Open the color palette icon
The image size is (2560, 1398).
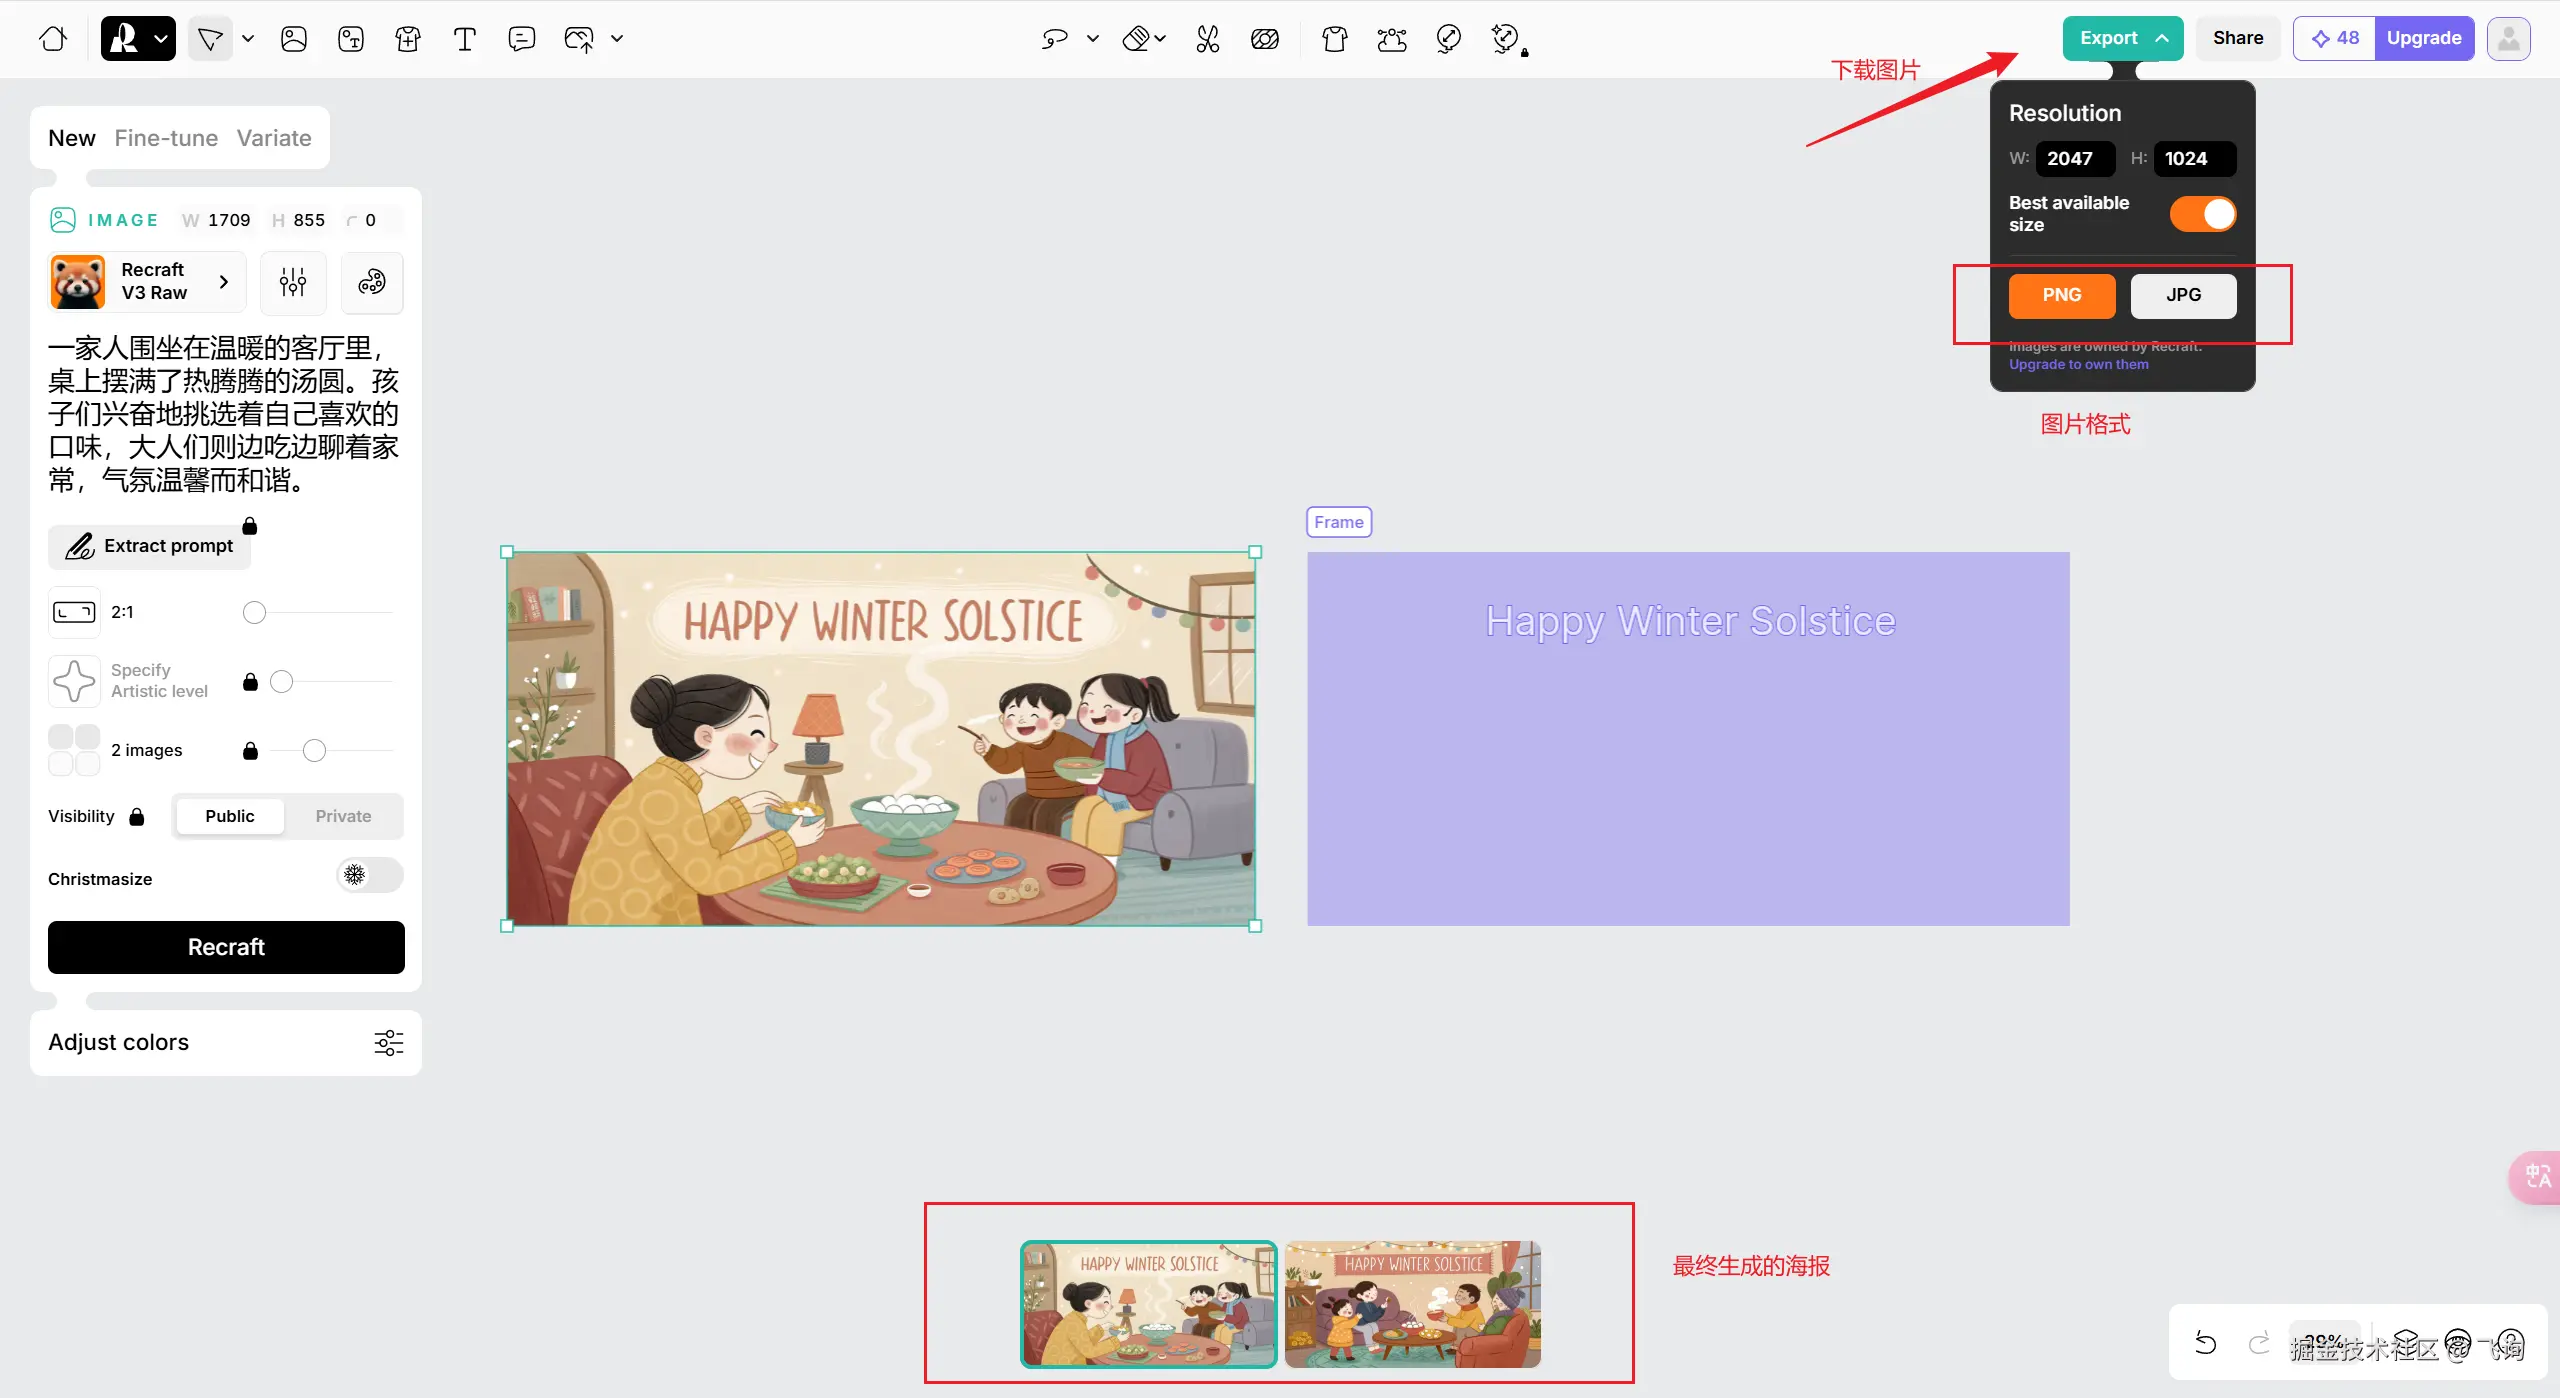372,282
